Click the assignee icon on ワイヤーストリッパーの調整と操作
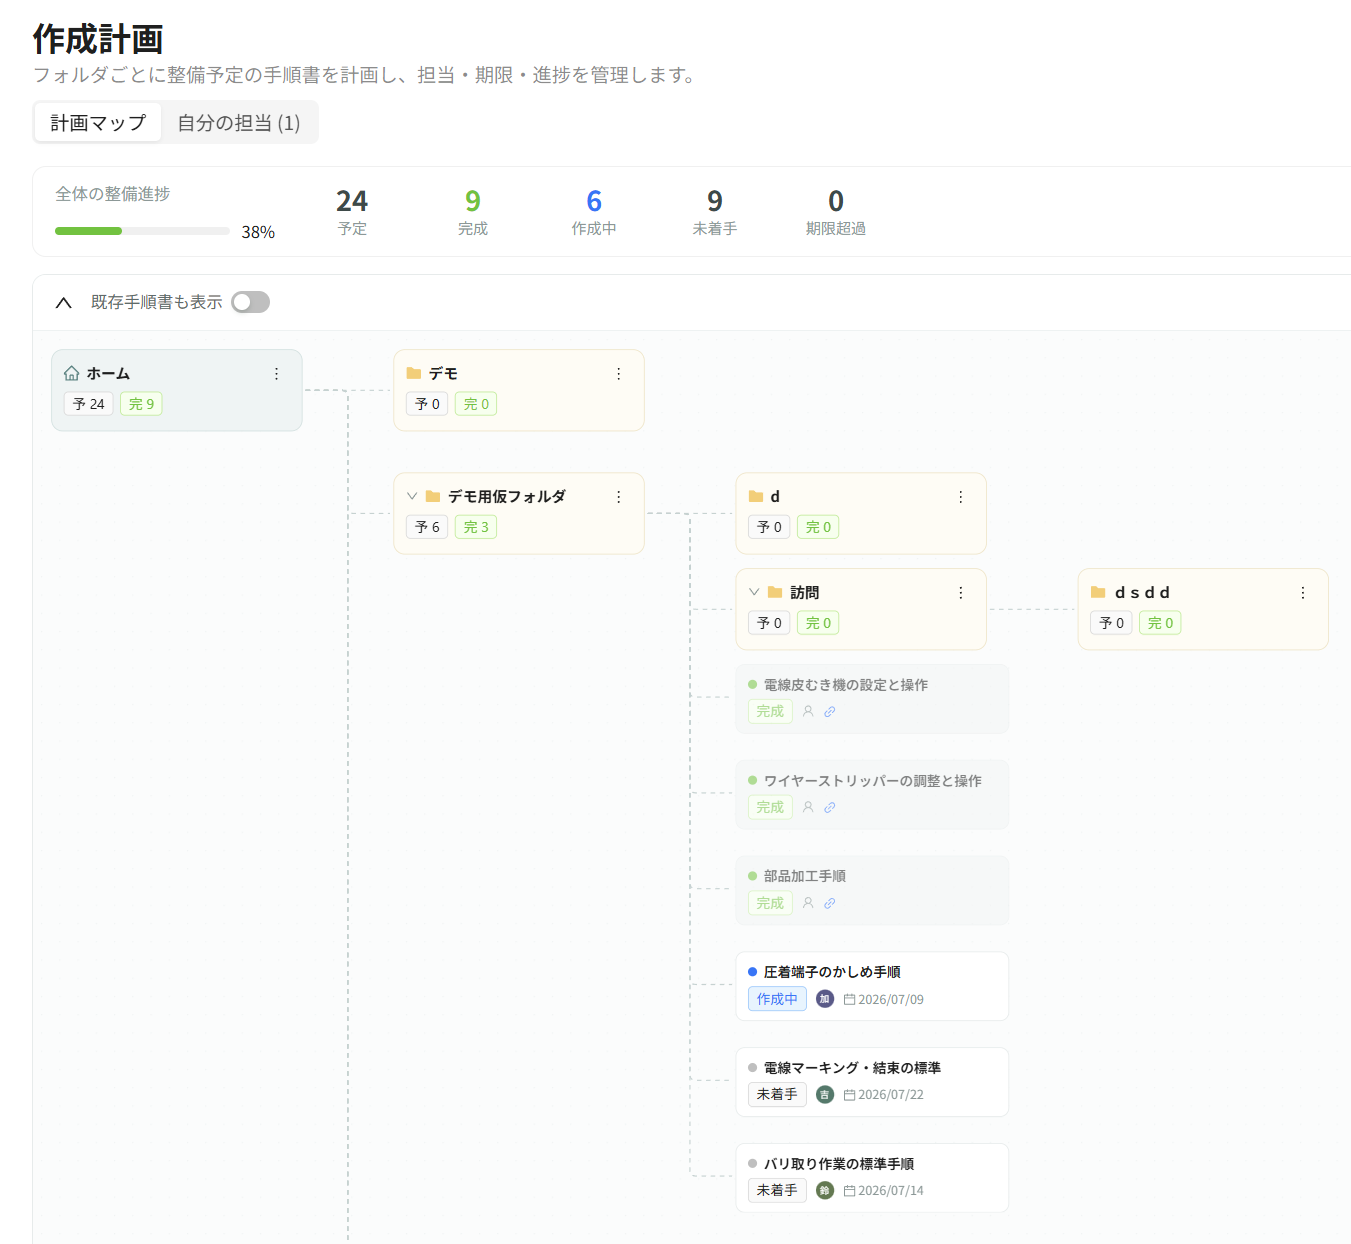The height and width of the screenshot is (1244, 1351). click(808, 807)
